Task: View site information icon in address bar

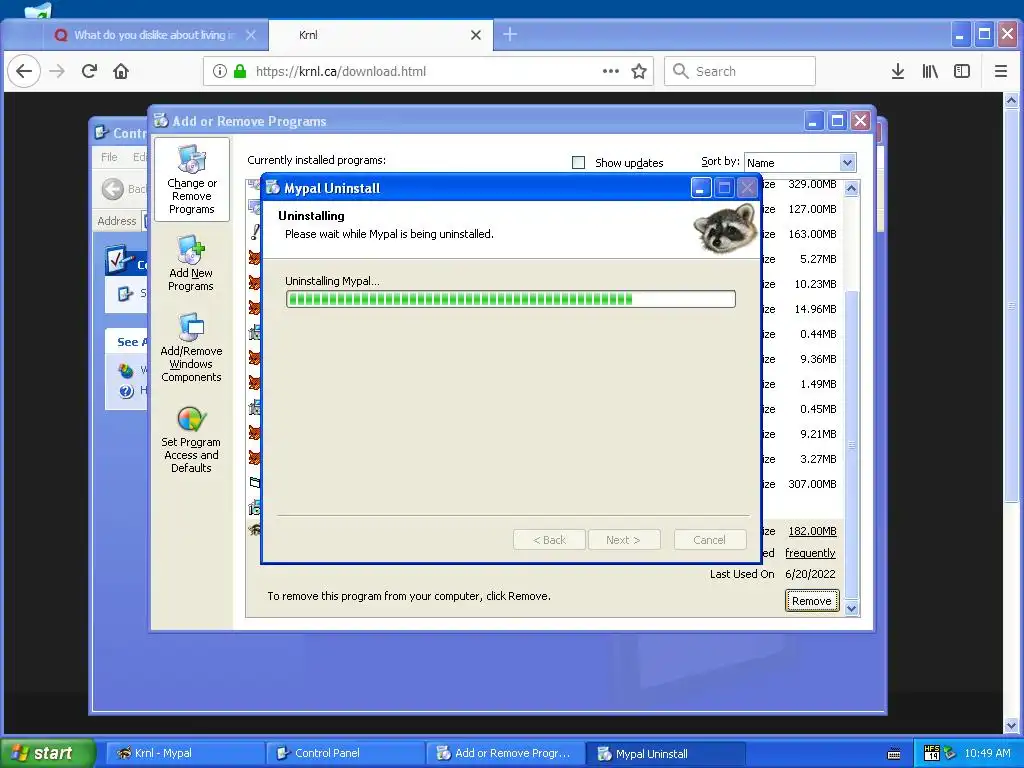Action: 220,71
